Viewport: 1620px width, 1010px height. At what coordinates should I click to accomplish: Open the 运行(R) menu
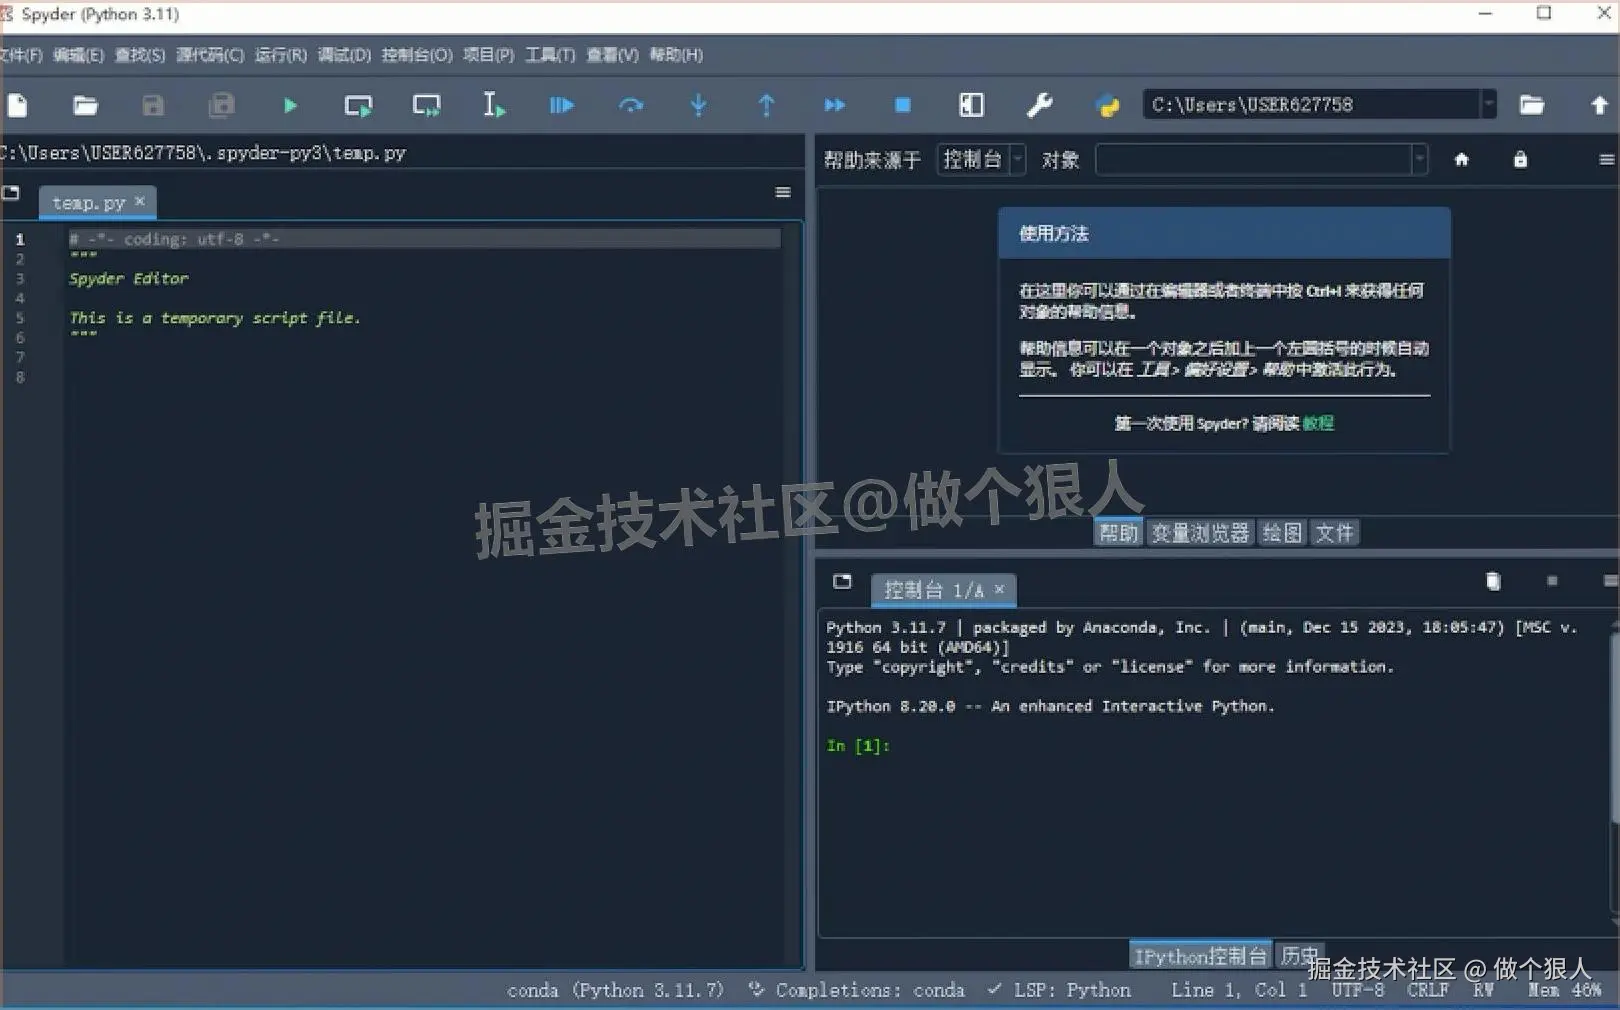tap(281, 55)
